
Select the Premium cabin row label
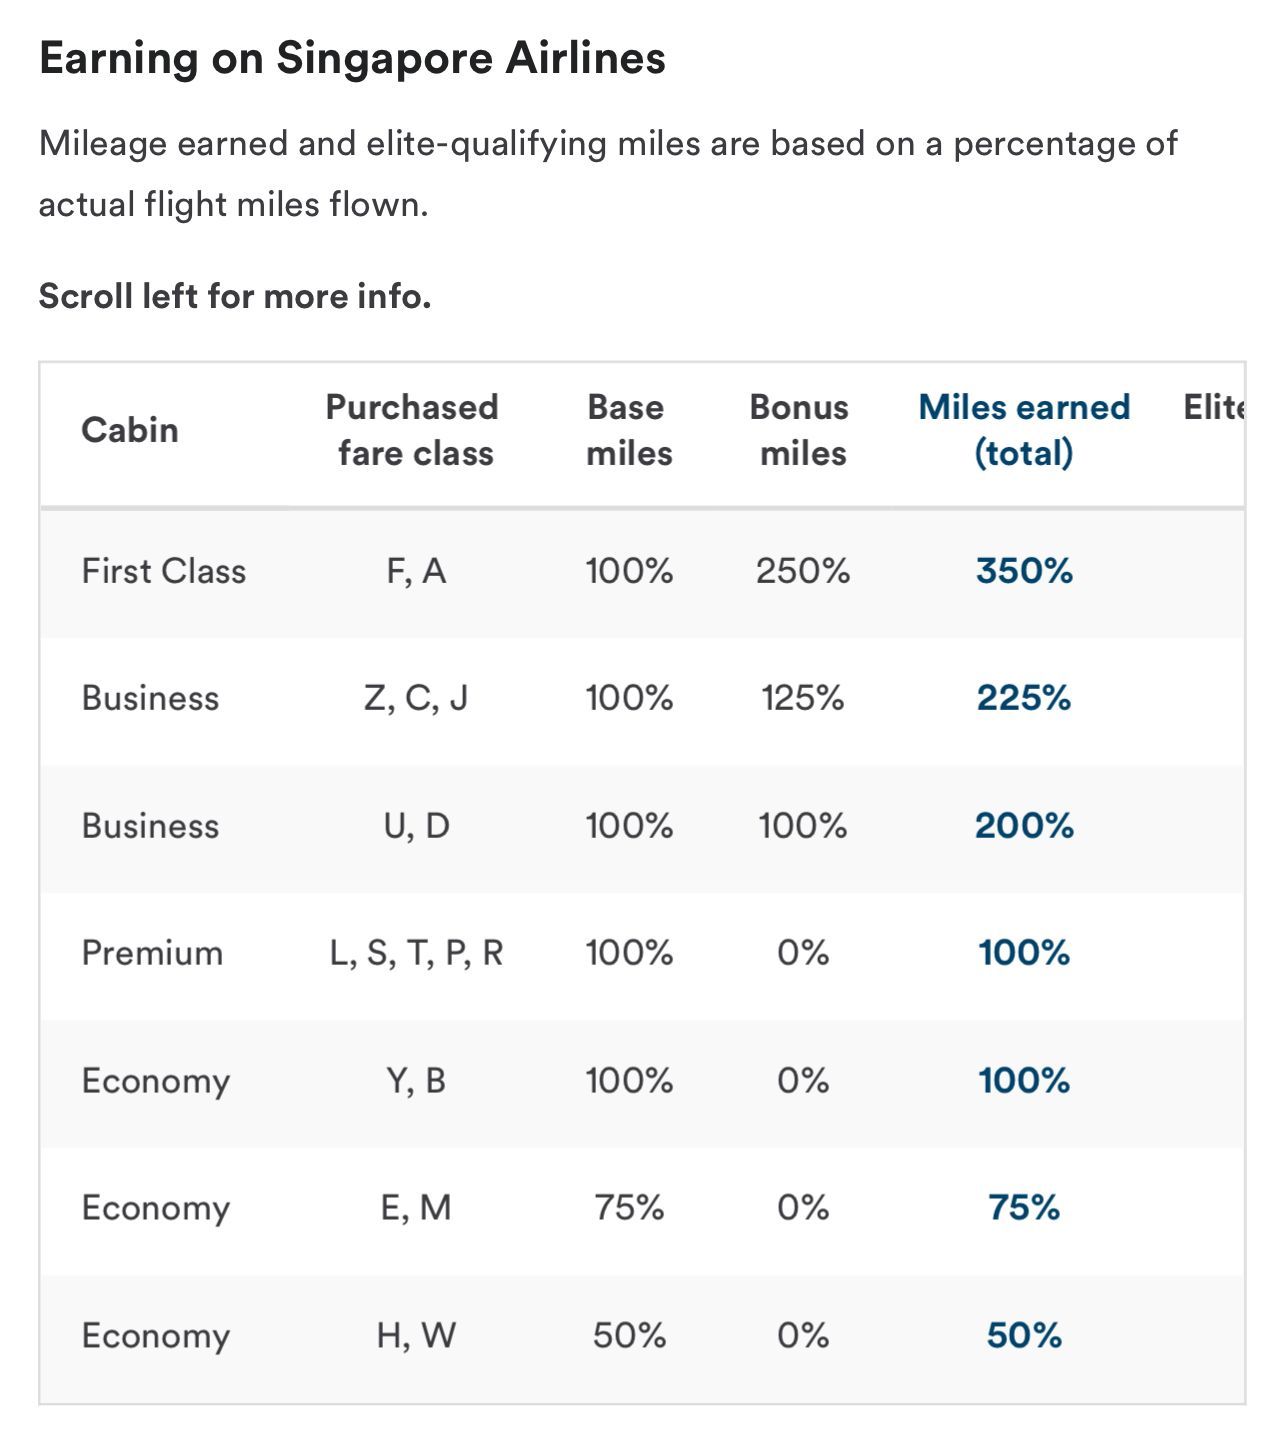pos(152,953)
